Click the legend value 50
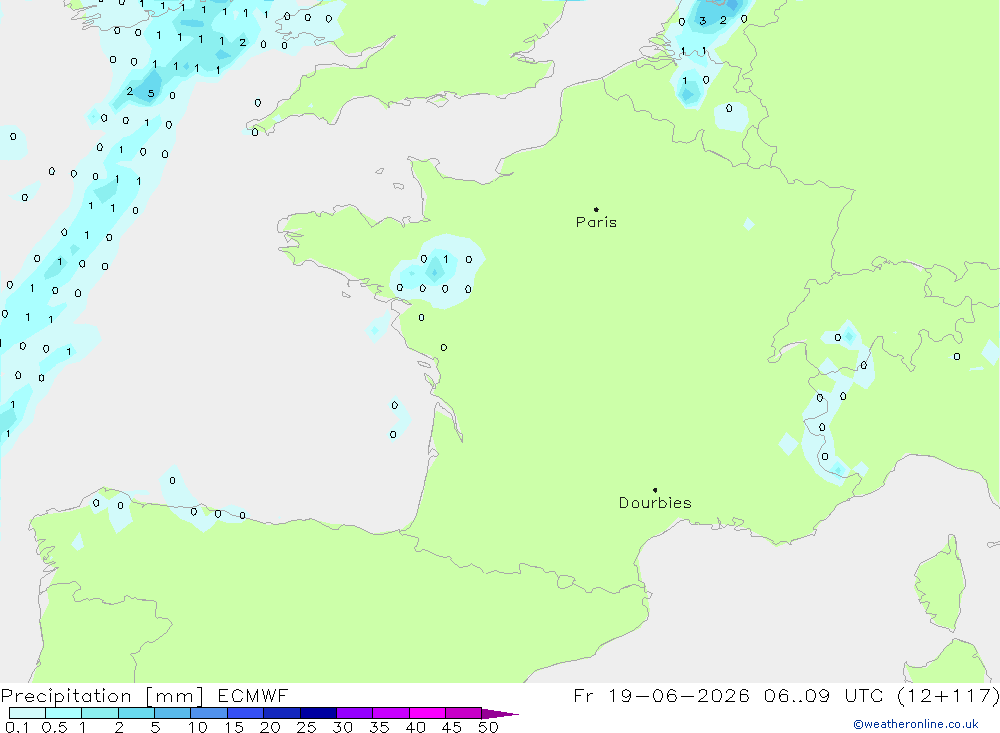Screen dimensions: 1000x733 tap(488, 727)
